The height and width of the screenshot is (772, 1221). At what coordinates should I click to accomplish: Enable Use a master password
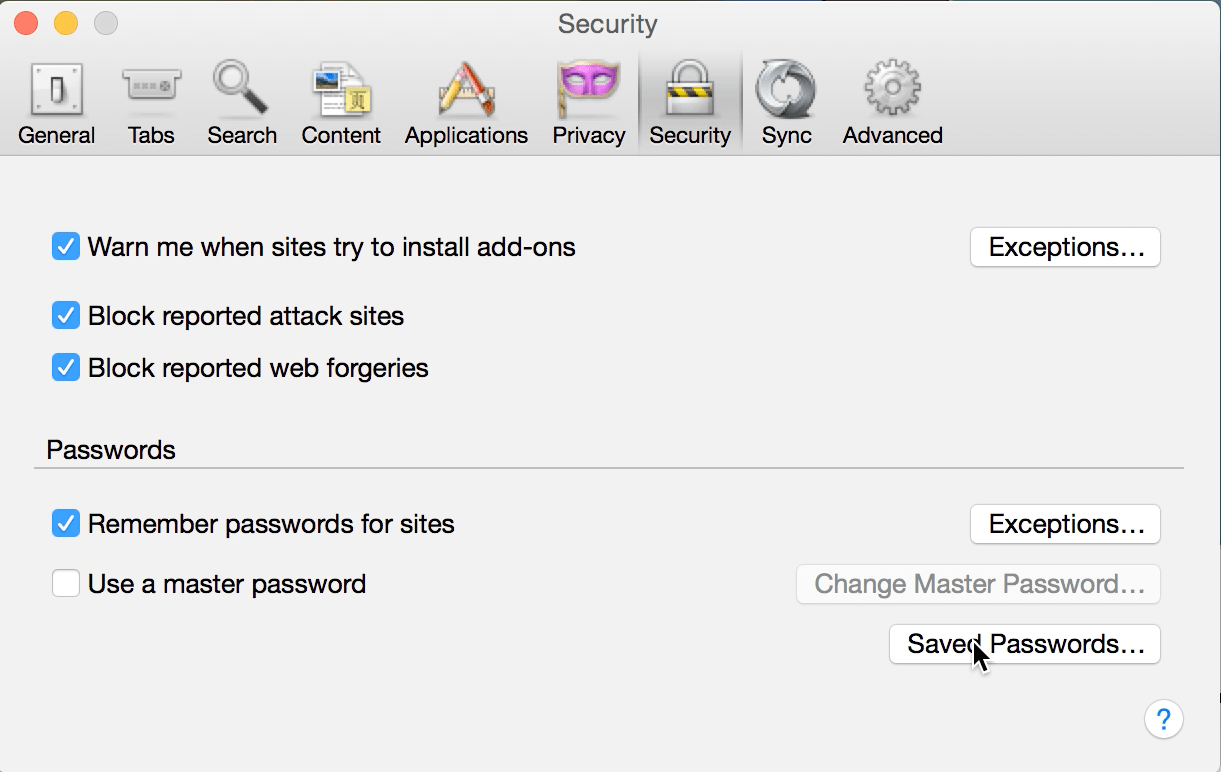[x=66, y=584]
